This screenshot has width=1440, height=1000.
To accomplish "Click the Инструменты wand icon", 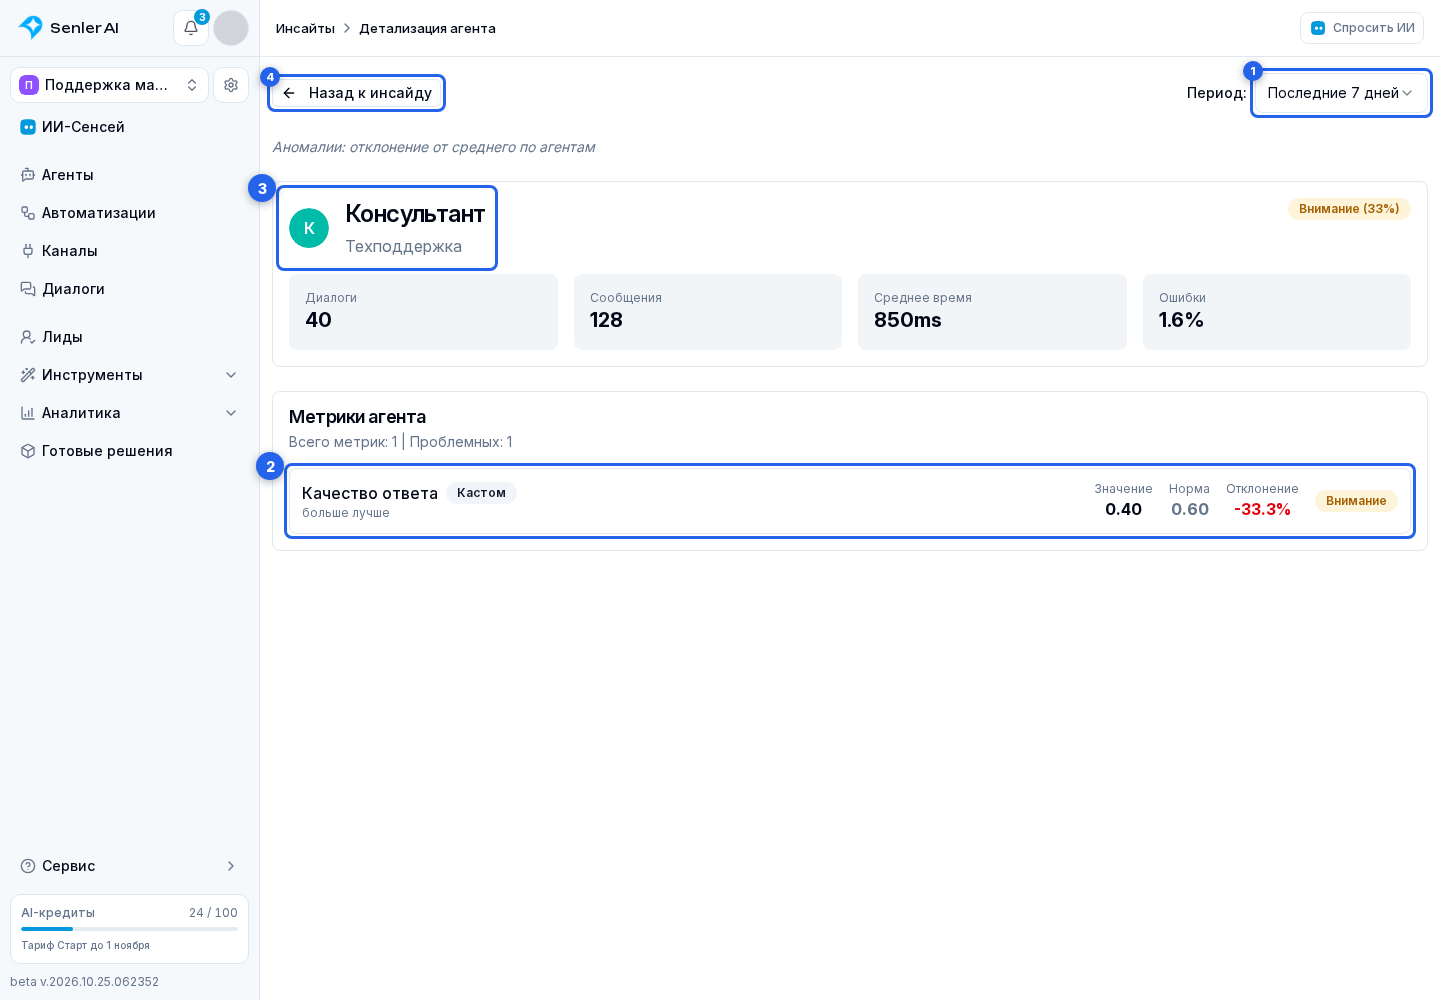I will click(x=28, y=375).
